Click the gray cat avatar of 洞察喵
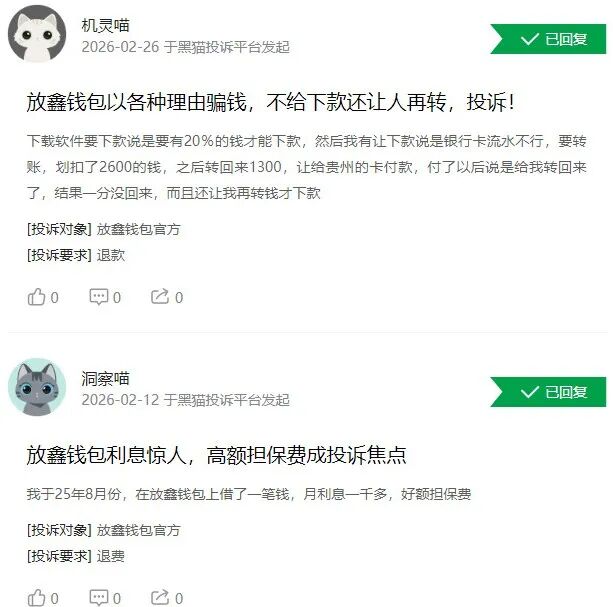 pos(37,387)
